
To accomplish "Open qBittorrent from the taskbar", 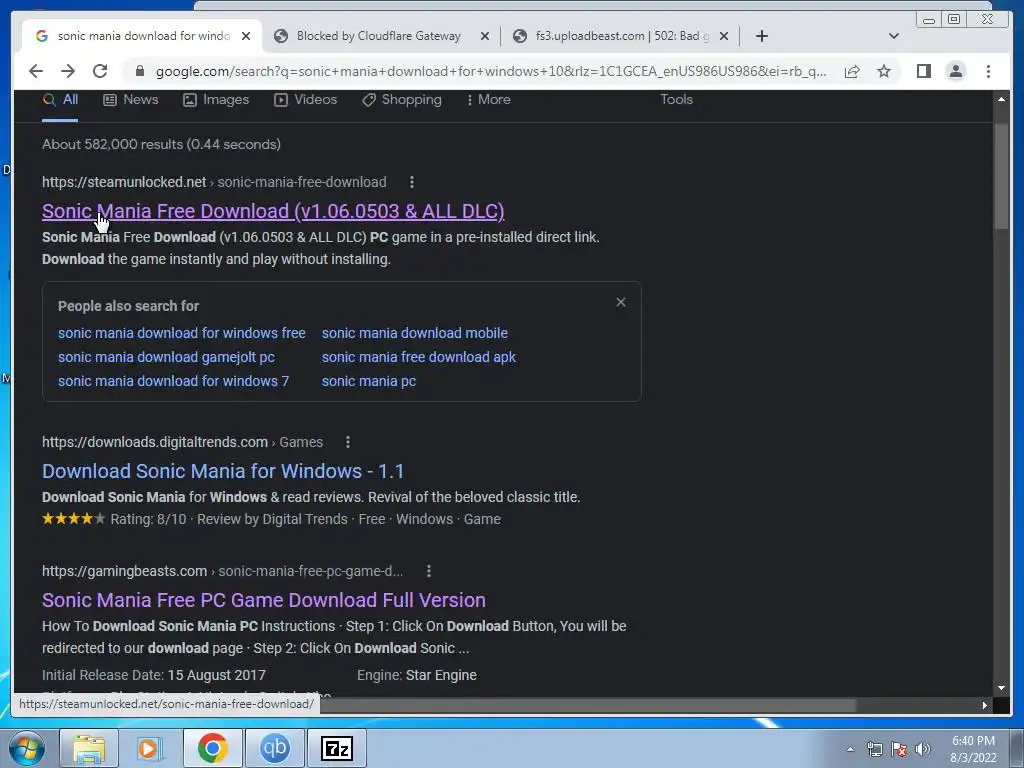I will click(x=274, y=748).
